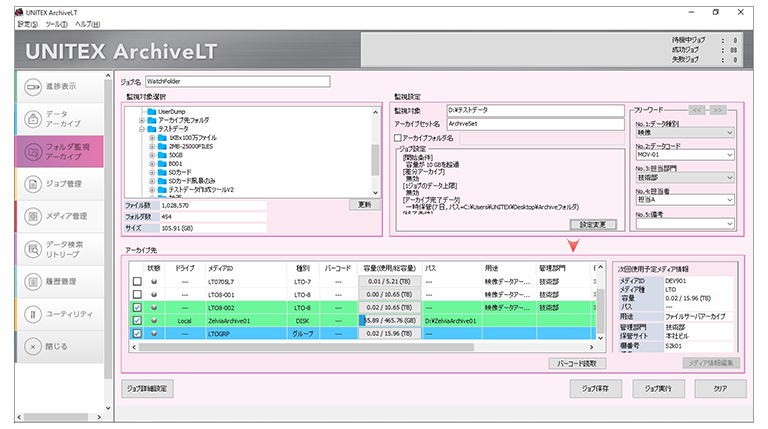The height and width of the screenshot is (429, 768).
Task: Uncheck the ZelviaArchive01 row checkbox
Action: [x=138, y=320]
